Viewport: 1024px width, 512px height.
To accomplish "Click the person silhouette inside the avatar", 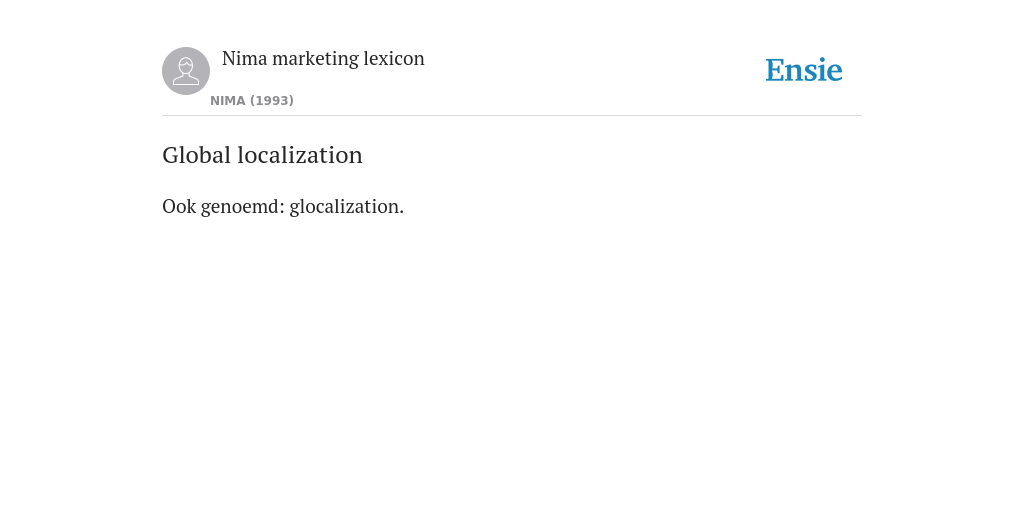I will point(186,71).
